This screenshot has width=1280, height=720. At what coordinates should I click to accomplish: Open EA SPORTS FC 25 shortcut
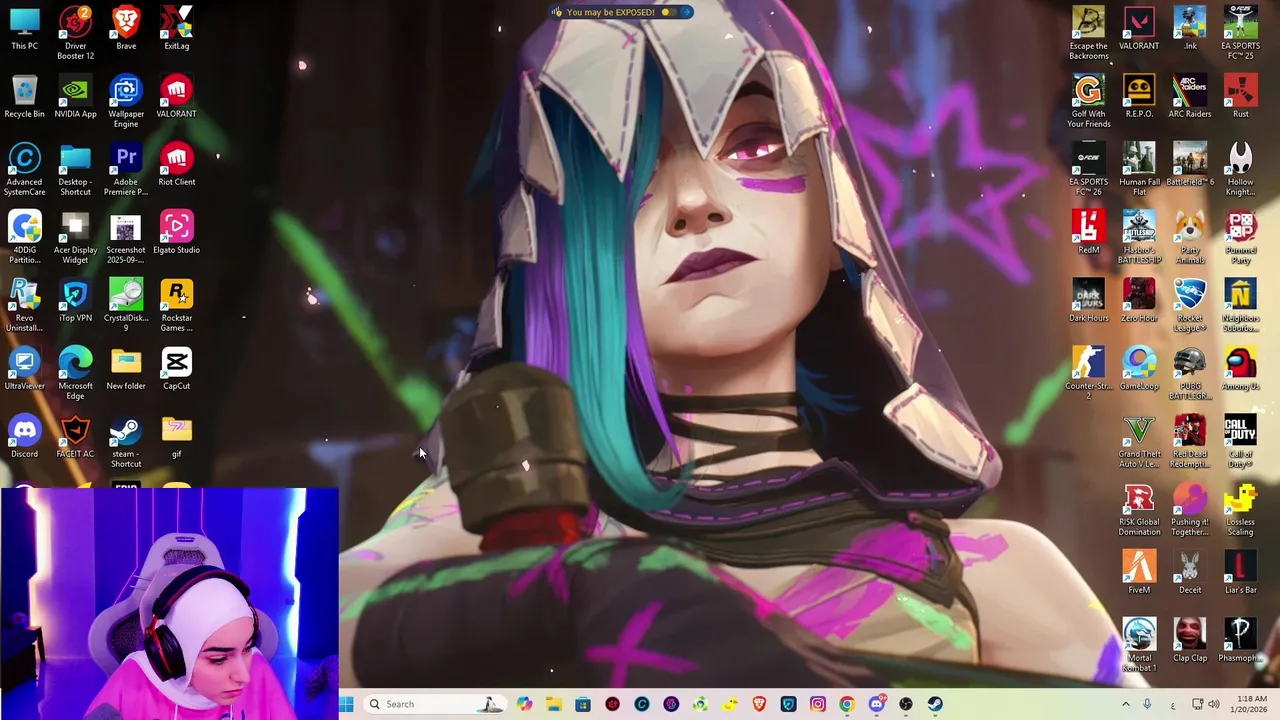[1240, 32]
